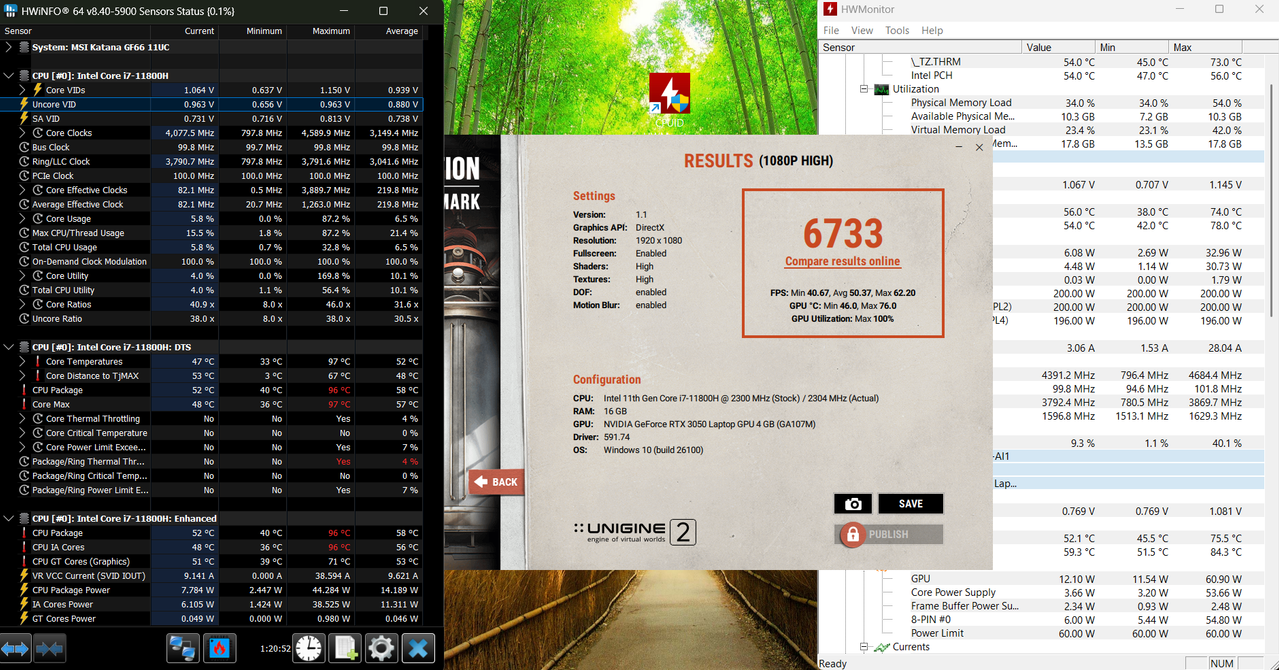This screenshot has width=1279, height=670.
Task: Click the HWMonitor Sensor column header
Action: point(921,47)
